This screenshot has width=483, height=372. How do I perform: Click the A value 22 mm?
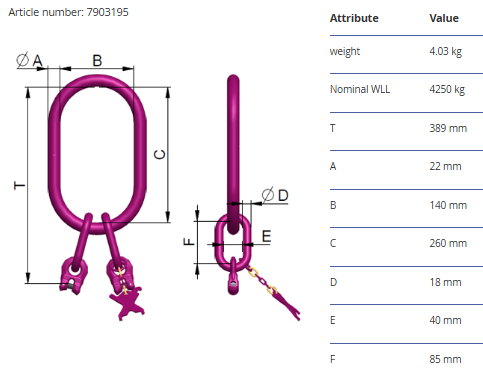[445, 166]
